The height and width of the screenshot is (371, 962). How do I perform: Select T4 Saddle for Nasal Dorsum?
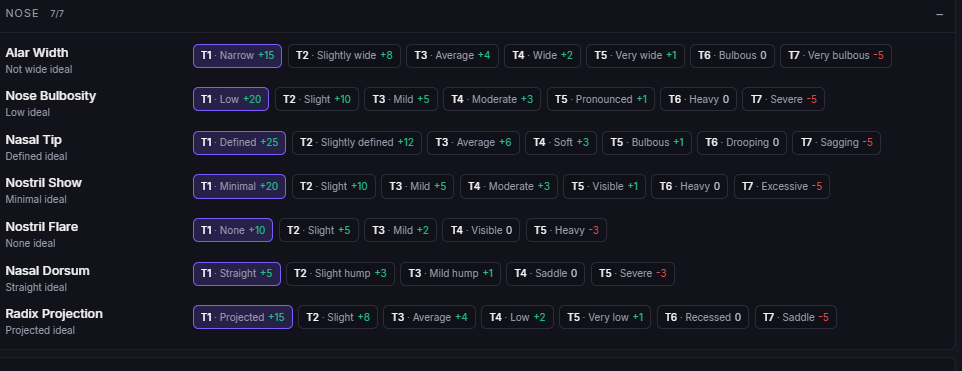[545, 274]
